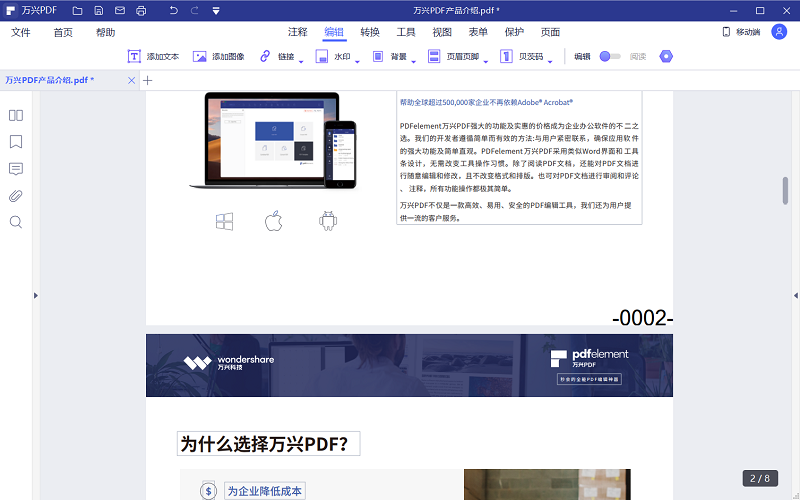Toggle the 编辑/阅读 mode switch
800x500 pixels.
pyautogui.click(x=609, y=57)
